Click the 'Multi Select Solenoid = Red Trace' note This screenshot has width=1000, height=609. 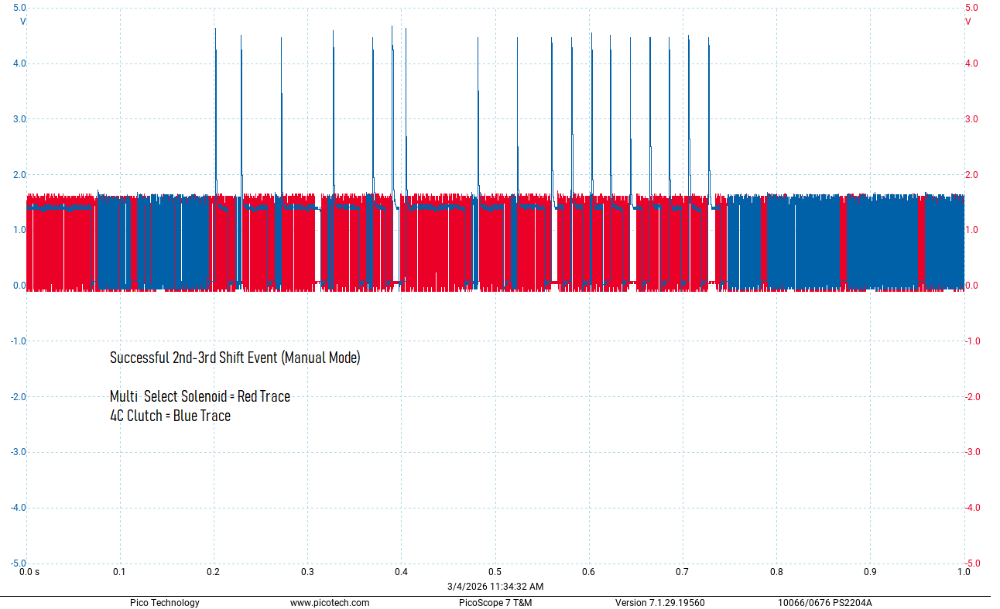point(200,396)
